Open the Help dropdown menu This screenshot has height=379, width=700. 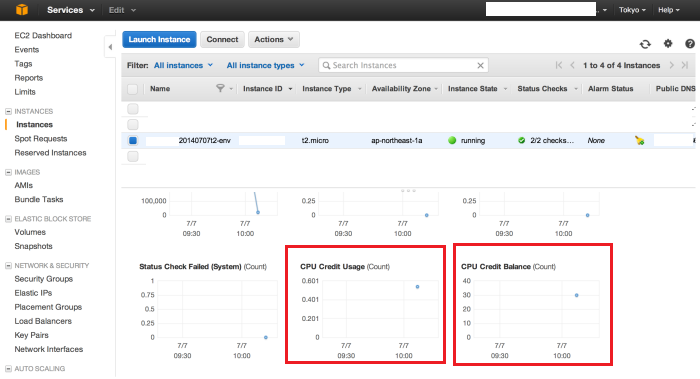[669, 10]
